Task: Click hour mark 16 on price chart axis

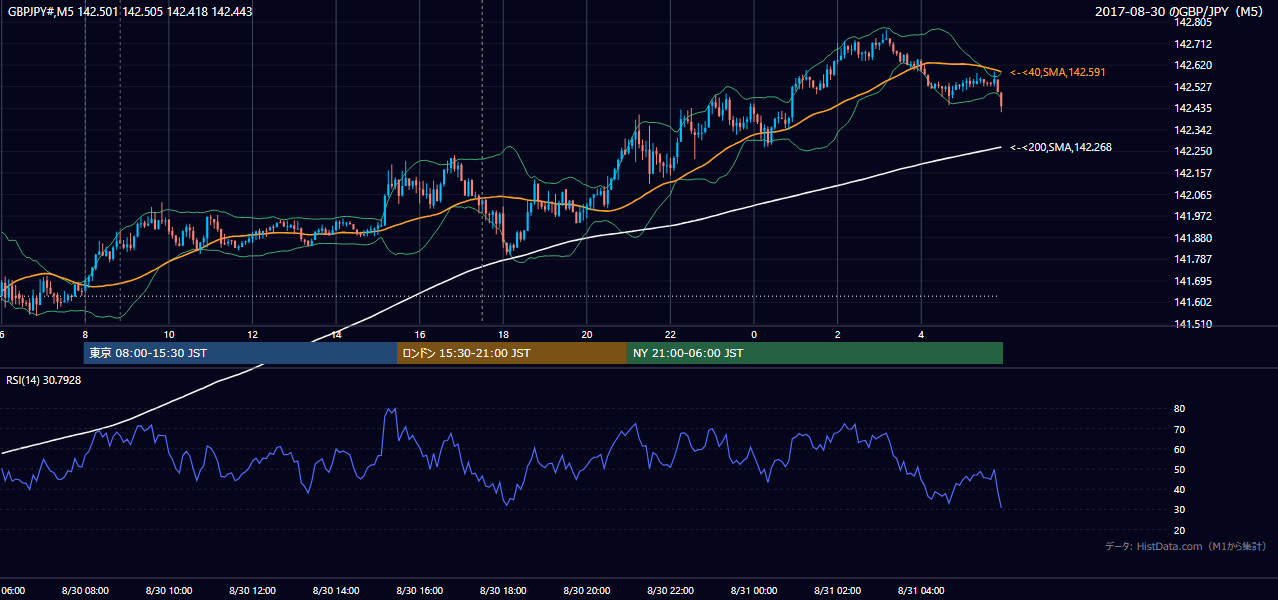Action: (x=420, y=335)
